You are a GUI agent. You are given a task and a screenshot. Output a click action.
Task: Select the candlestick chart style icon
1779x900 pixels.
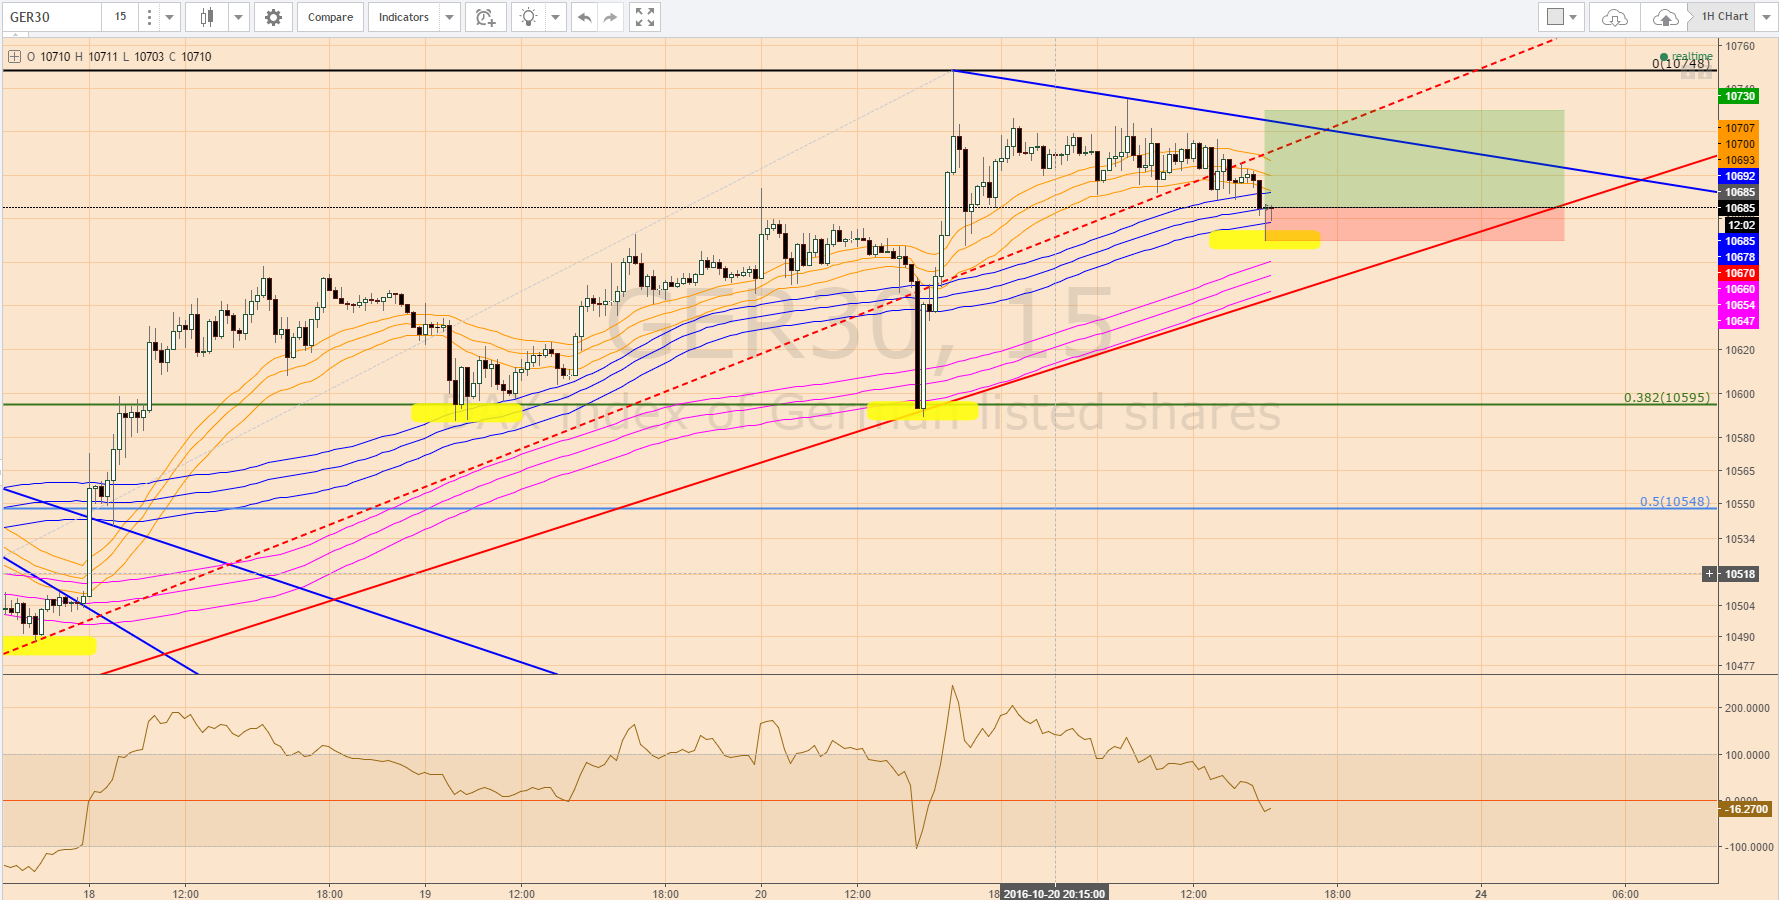coord(207,17)
